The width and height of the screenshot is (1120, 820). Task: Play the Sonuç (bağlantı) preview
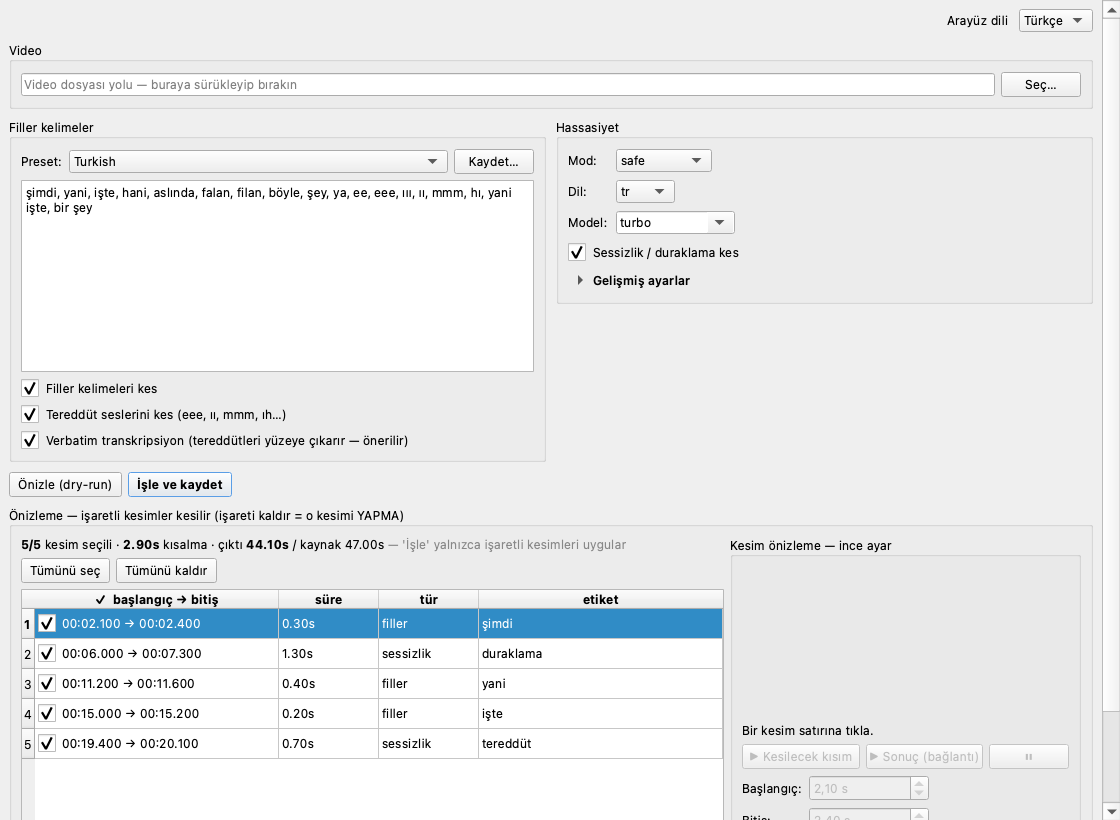click(924, 756)
